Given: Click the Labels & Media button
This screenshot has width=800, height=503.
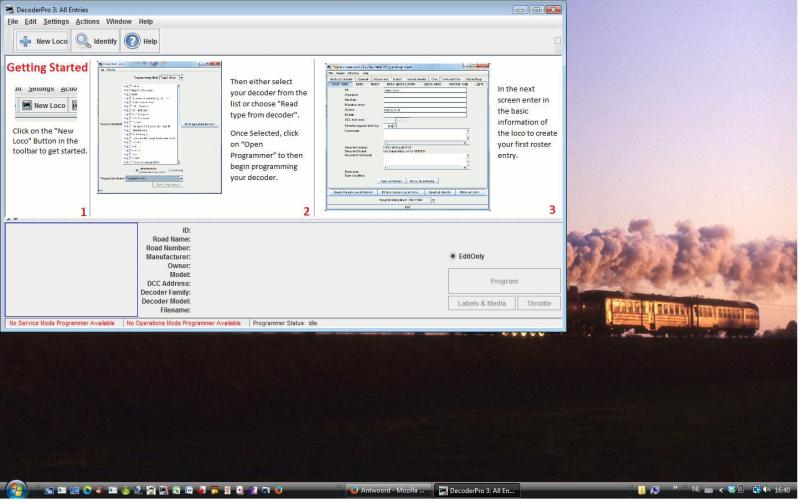Looking at the screenshot, I should 482,303.
